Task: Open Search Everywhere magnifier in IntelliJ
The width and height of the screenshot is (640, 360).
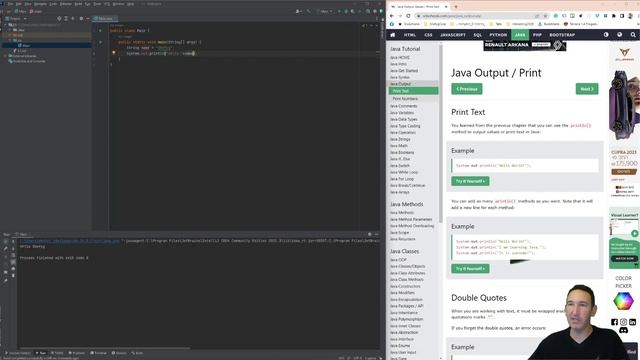Action: [368, 11]
